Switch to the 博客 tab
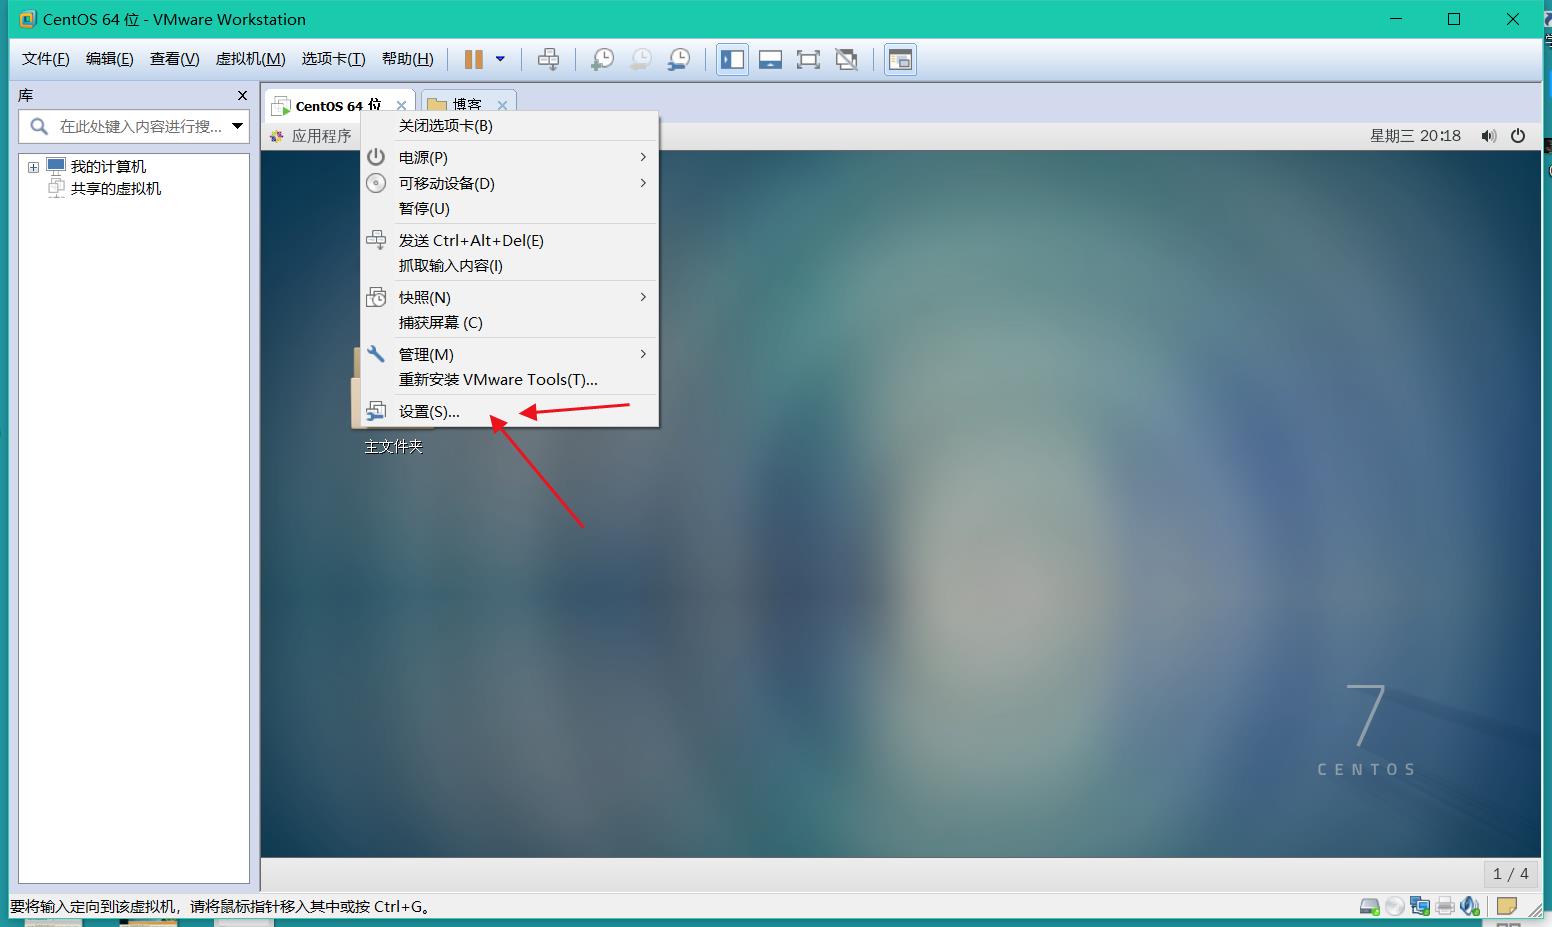 467,105
